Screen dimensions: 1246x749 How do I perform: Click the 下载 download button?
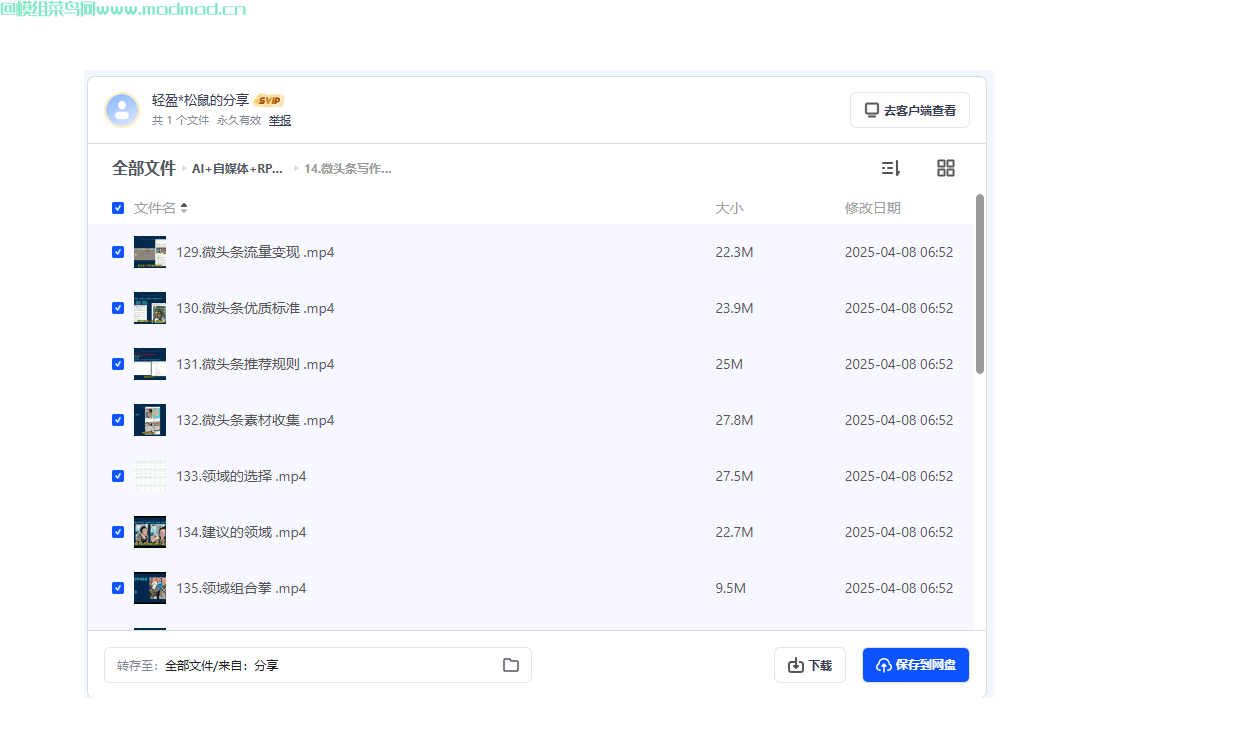click(x=809, y=665)
